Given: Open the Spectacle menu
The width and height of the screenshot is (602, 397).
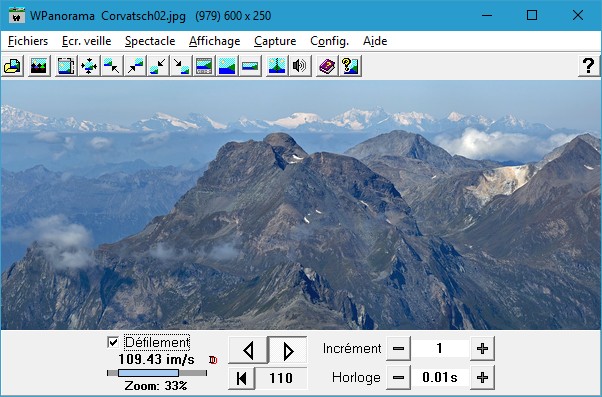Looking at the screenshot, I should pos(150,41).
